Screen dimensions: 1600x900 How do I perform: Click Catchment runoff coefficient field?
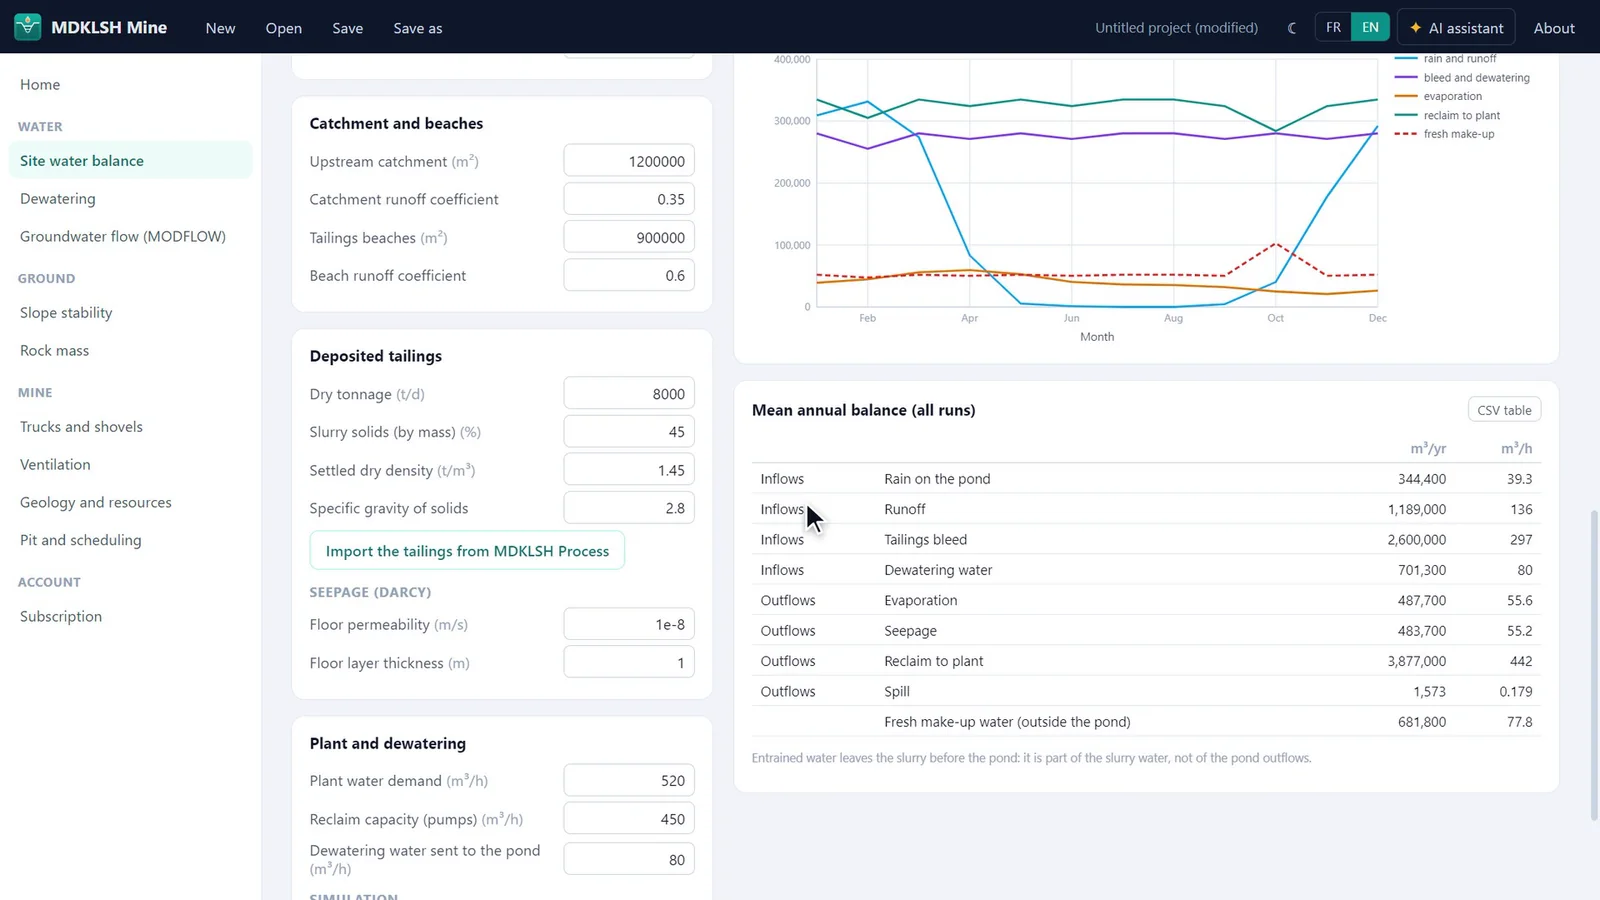(629, 199)
